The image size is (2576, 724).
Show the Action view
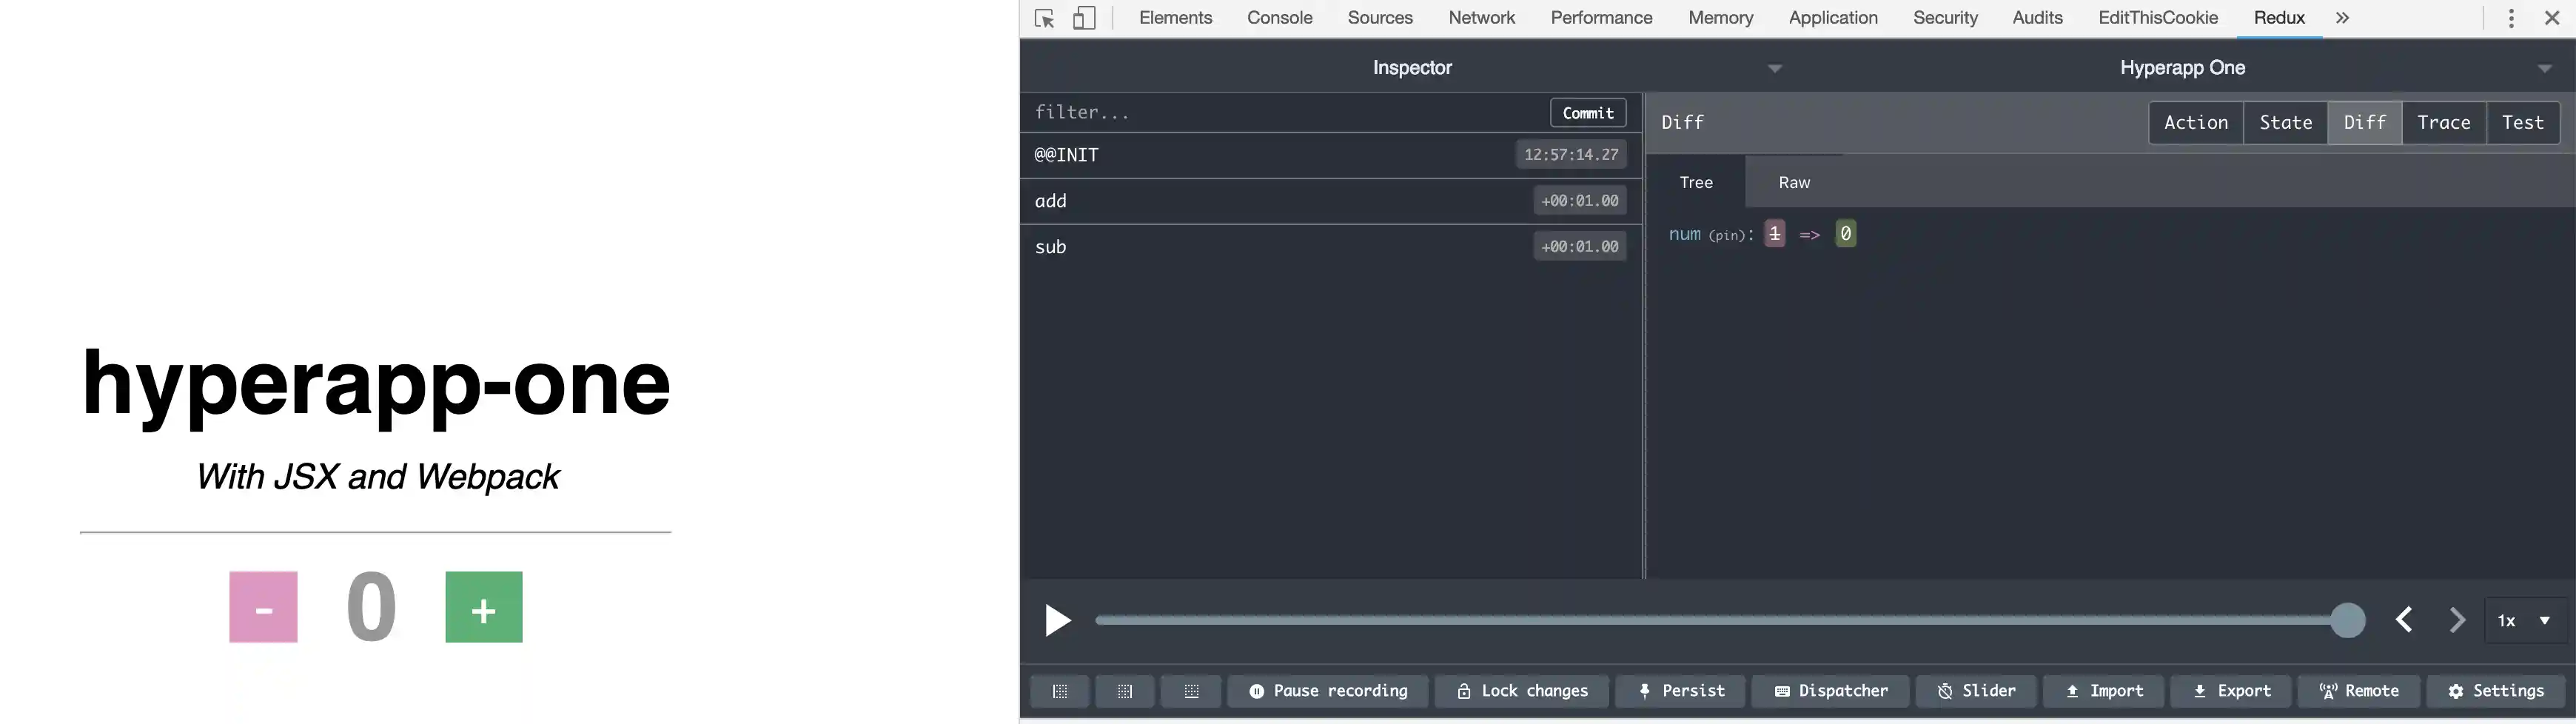point(2196,123)
